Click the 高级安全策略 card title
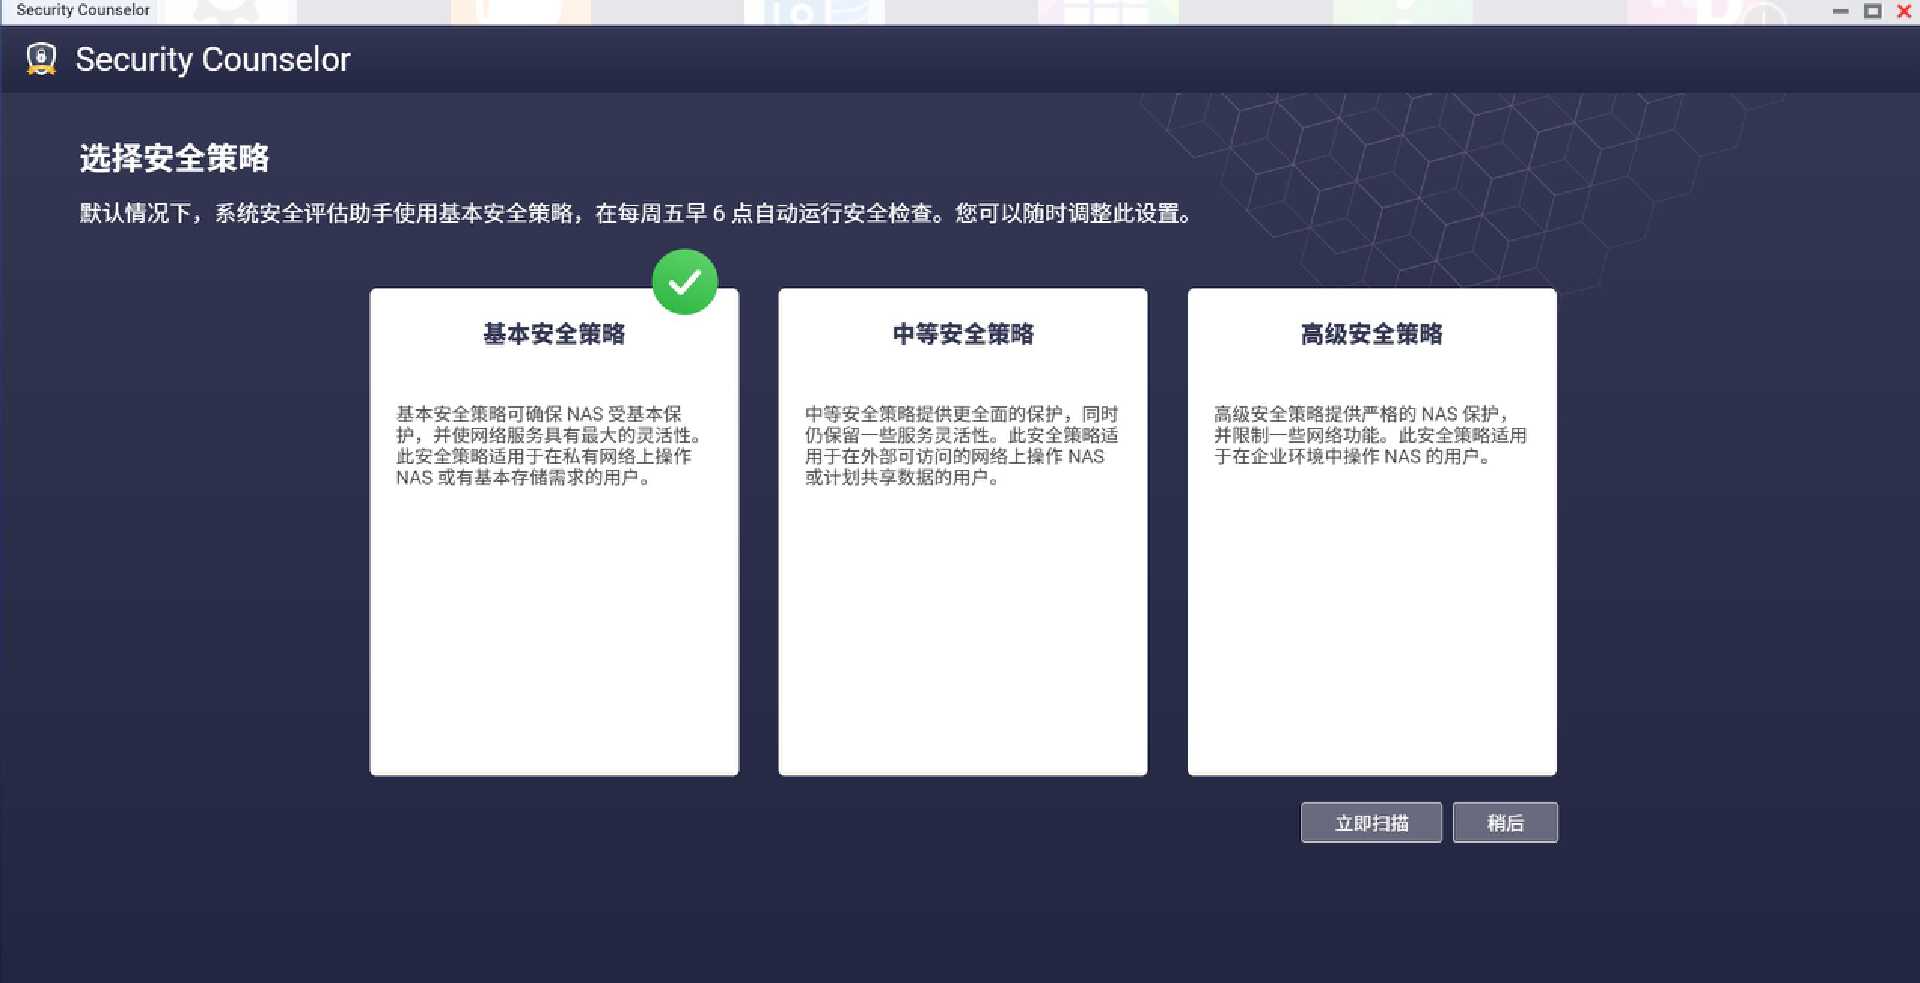This screenshot has width=1920, height=983. pyautogui.click(x=1371, y=334)
